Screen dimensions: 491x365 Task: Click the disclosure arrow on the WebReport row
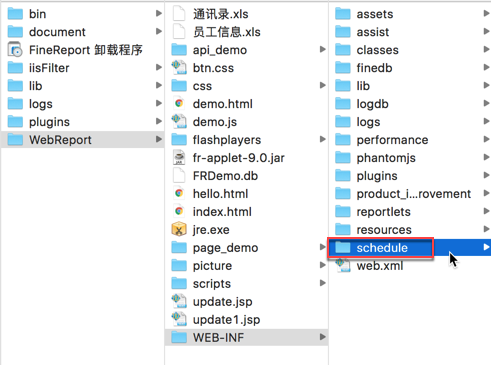(x=159, y=139)
